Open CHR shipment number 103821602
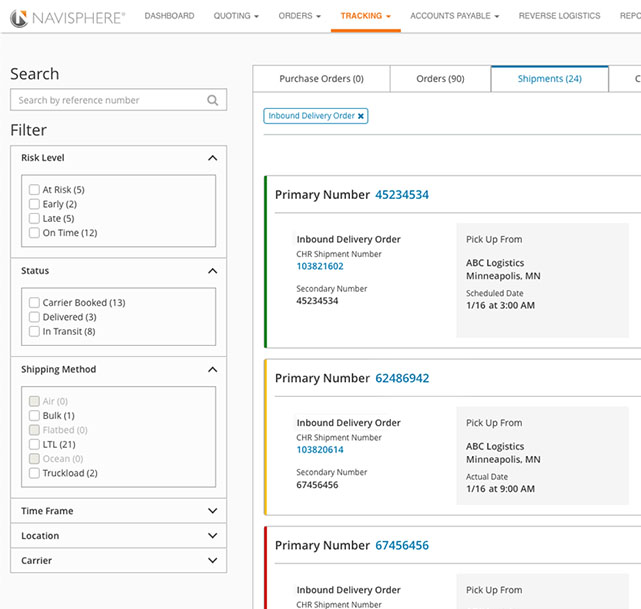The height and width of the screenshot is (609, 641). pos(320,266)
